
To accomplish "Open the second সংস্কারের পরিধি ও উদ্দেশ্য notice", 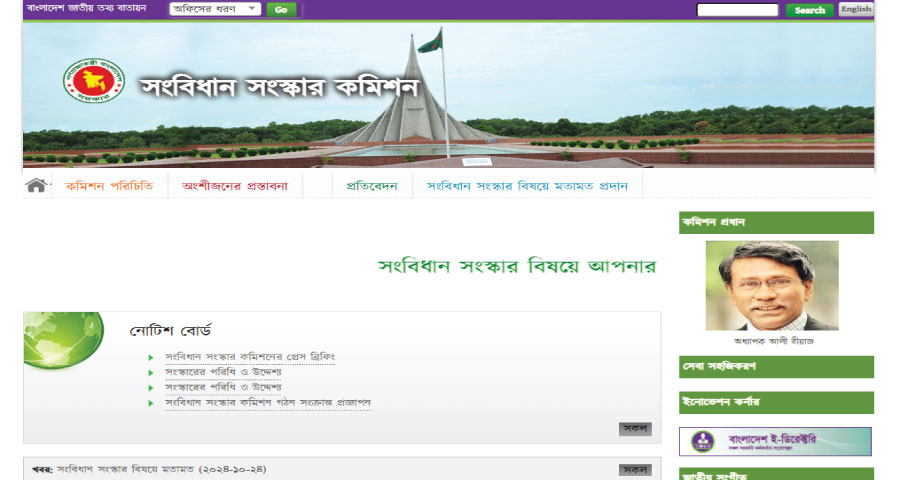I will click(223, 388).
